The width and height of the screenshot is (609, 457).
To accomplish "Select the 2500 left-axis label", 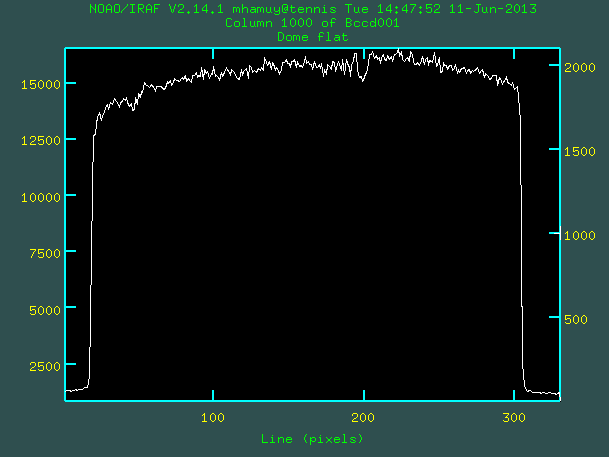I will [45, 366].
